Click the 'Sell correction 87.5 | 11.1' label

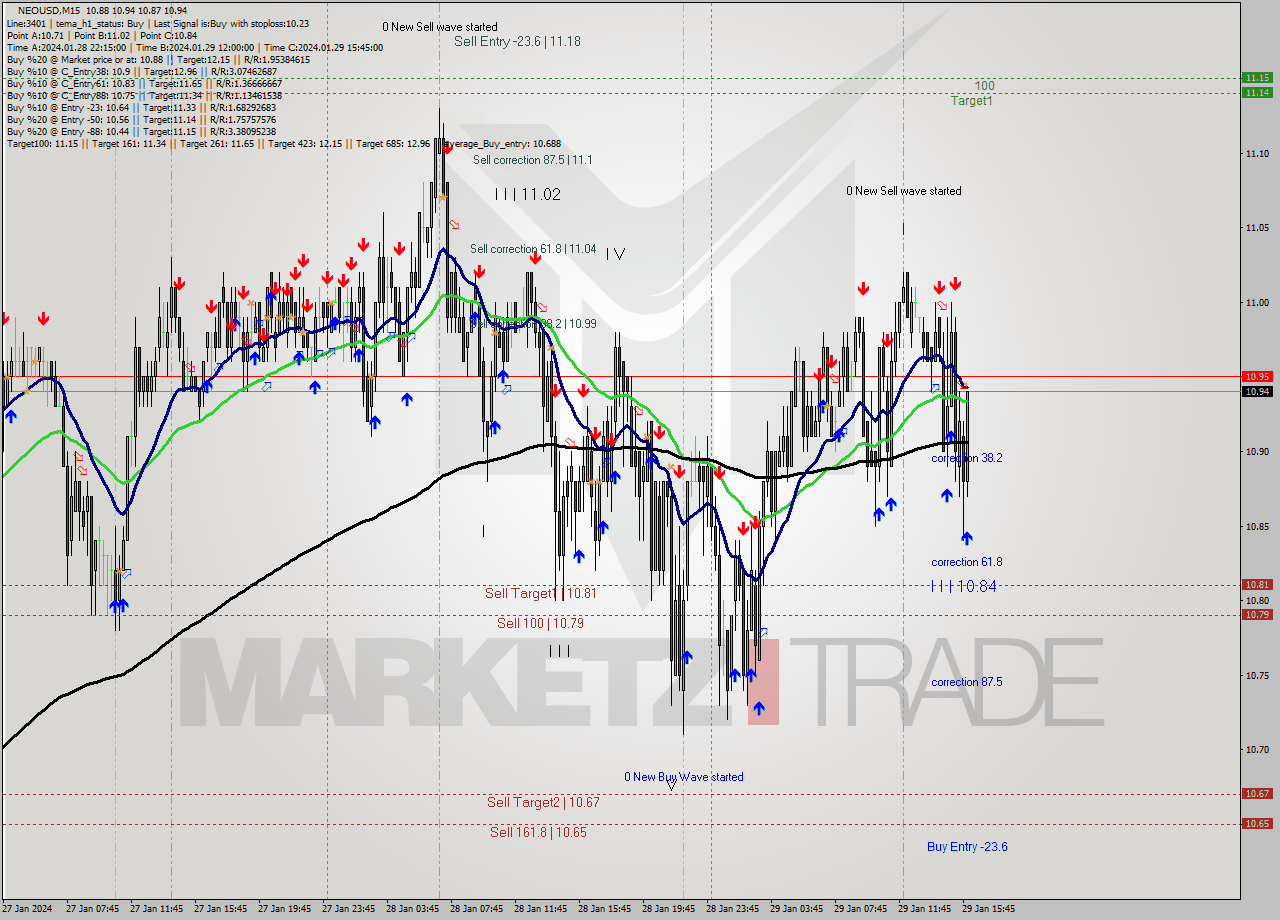[533, 160]
